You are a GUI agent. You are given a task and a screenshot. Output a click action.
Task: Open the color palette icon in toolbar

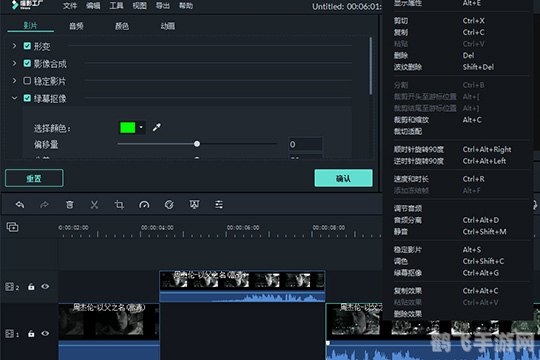169,205
